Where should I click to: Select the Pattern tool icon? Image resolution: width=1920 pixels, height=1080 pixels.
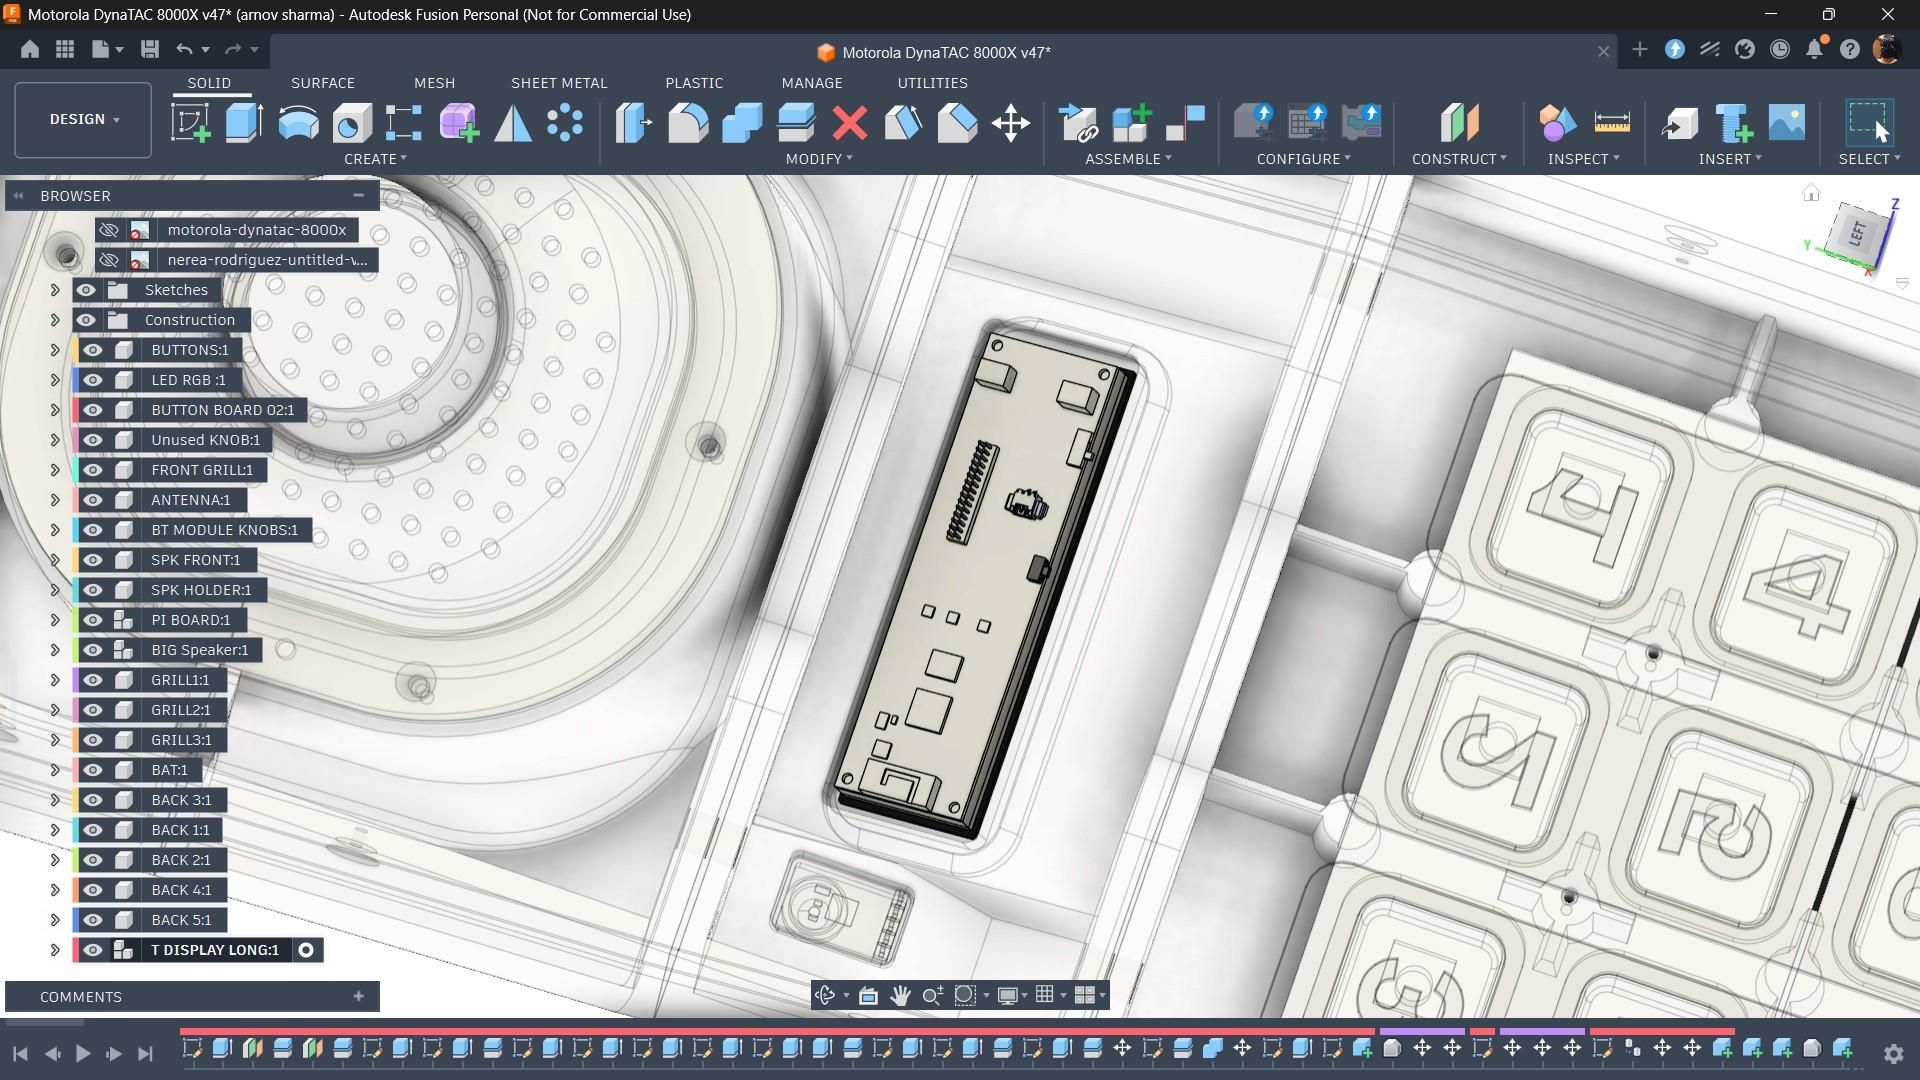coord(565,123)
